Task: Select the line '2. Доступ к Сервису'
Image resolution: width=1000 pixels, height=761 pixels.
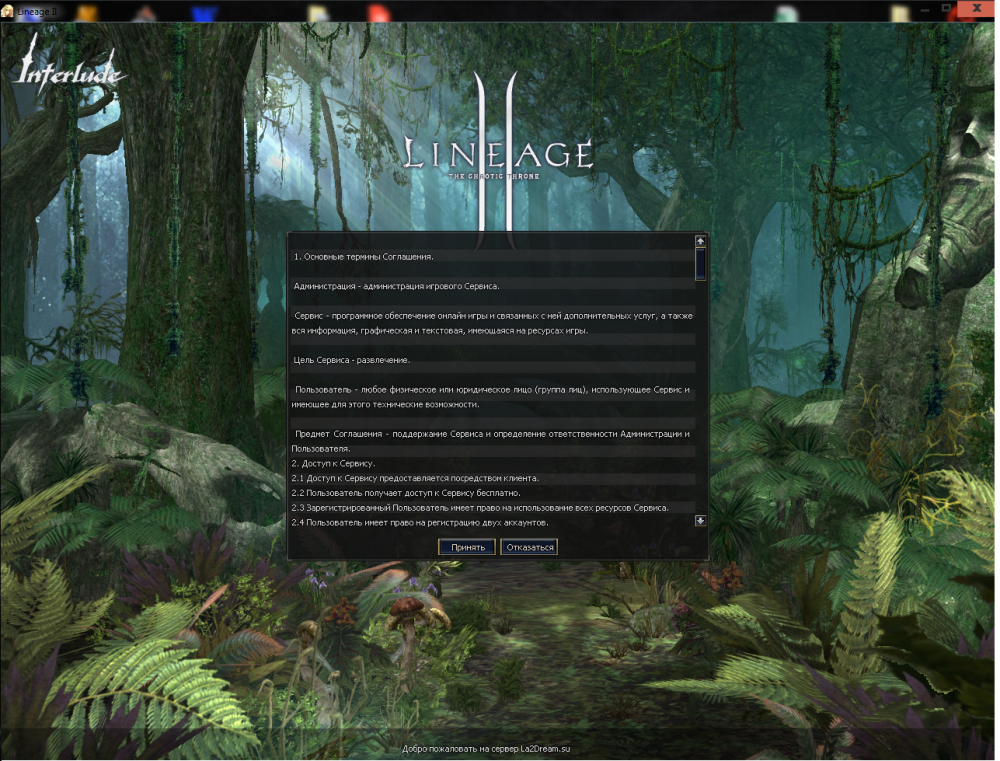Action: pyautogui.click(x=333, y=464)
